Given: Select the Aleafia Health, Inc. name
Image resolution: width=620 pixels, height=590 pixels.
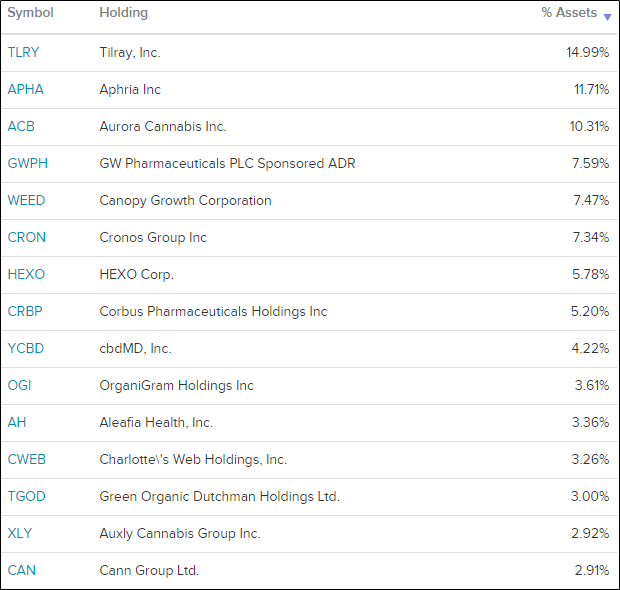Looking at the screenshot, I should click(156, 422).
